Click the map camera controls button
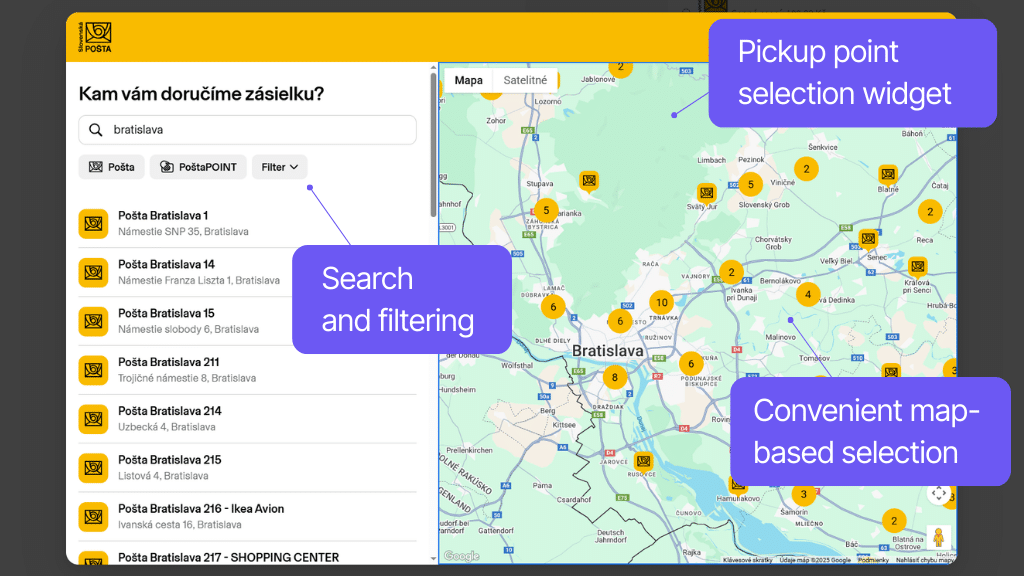 tap(938, 494)
